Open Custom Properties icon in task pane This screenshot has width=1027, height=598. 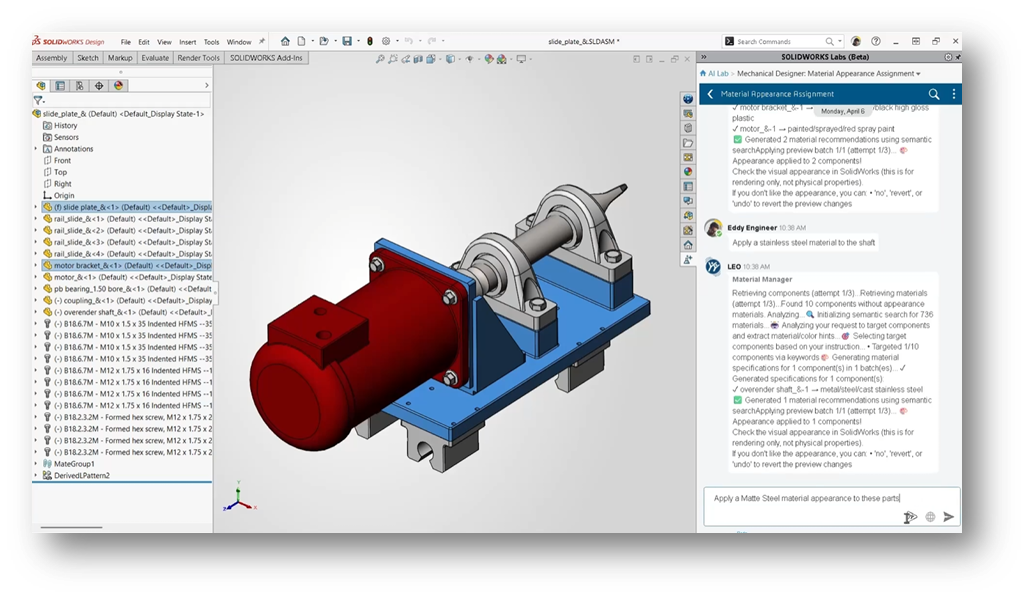click(x=688, y=187)
